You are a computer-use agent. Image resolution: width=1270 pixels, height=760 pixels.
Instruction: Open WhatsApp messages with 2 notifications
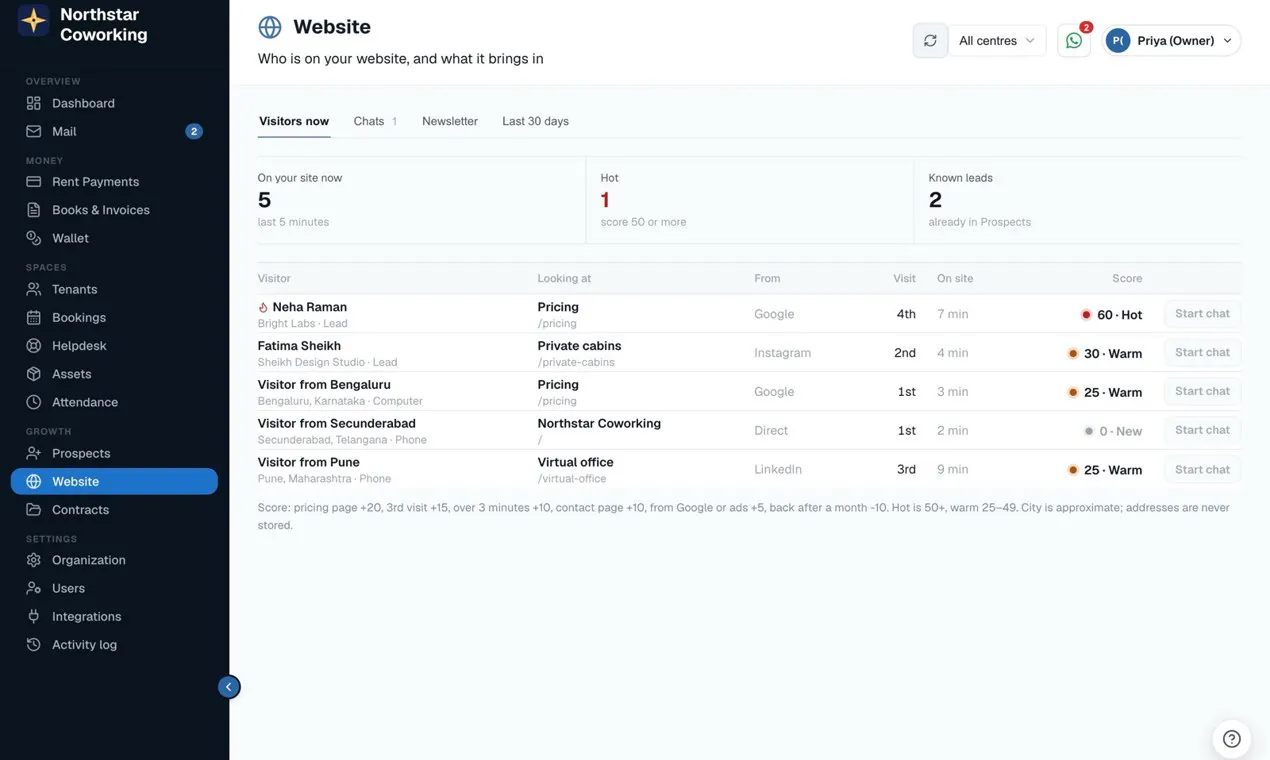click(x=1074, y=41)
